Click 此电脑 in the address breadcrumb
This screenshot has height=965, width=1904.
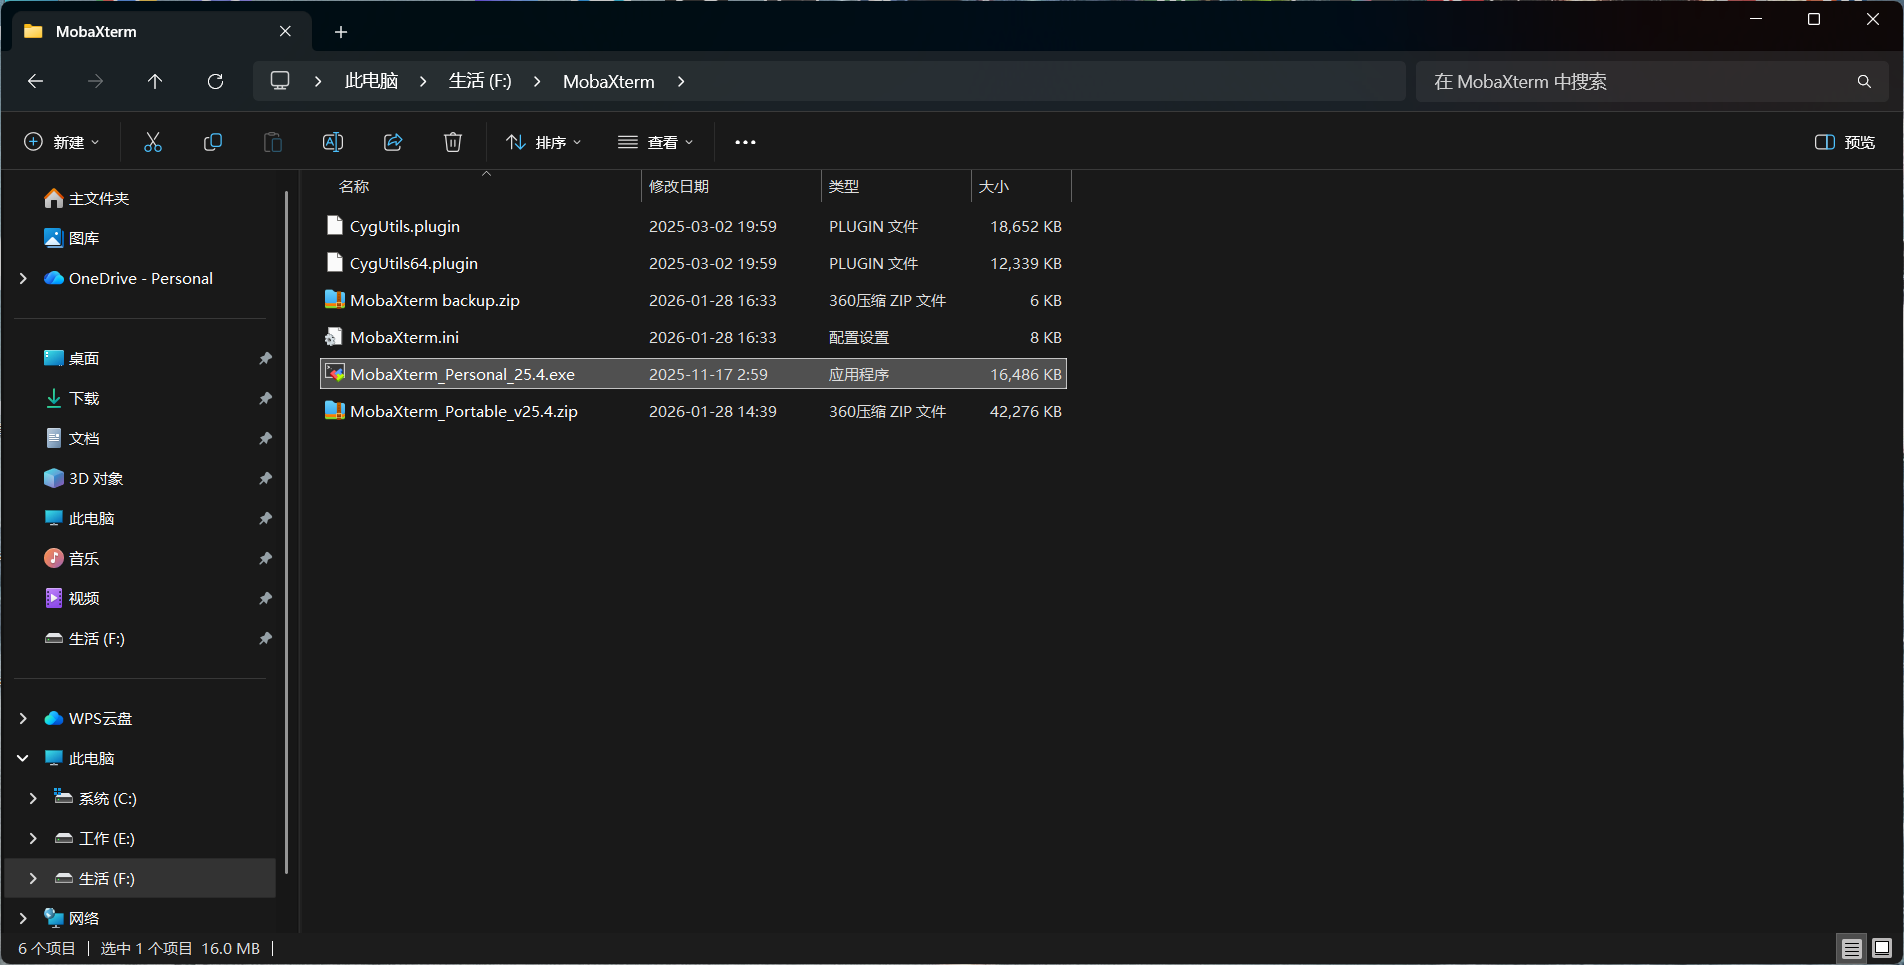(x=371, y=81)
